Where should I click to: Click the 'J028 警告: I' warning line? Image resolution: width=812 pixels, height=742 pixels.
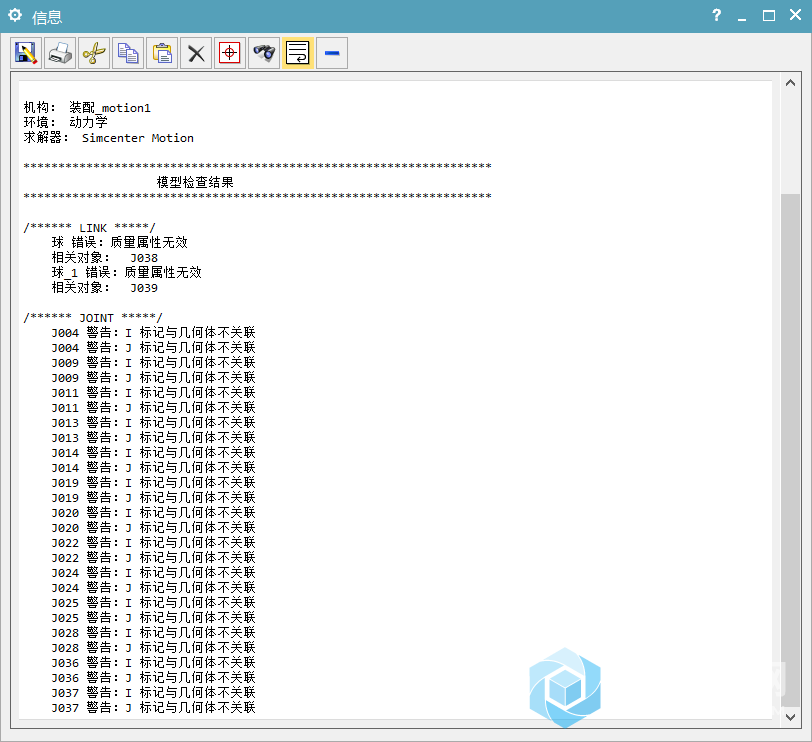pos(153,633)
